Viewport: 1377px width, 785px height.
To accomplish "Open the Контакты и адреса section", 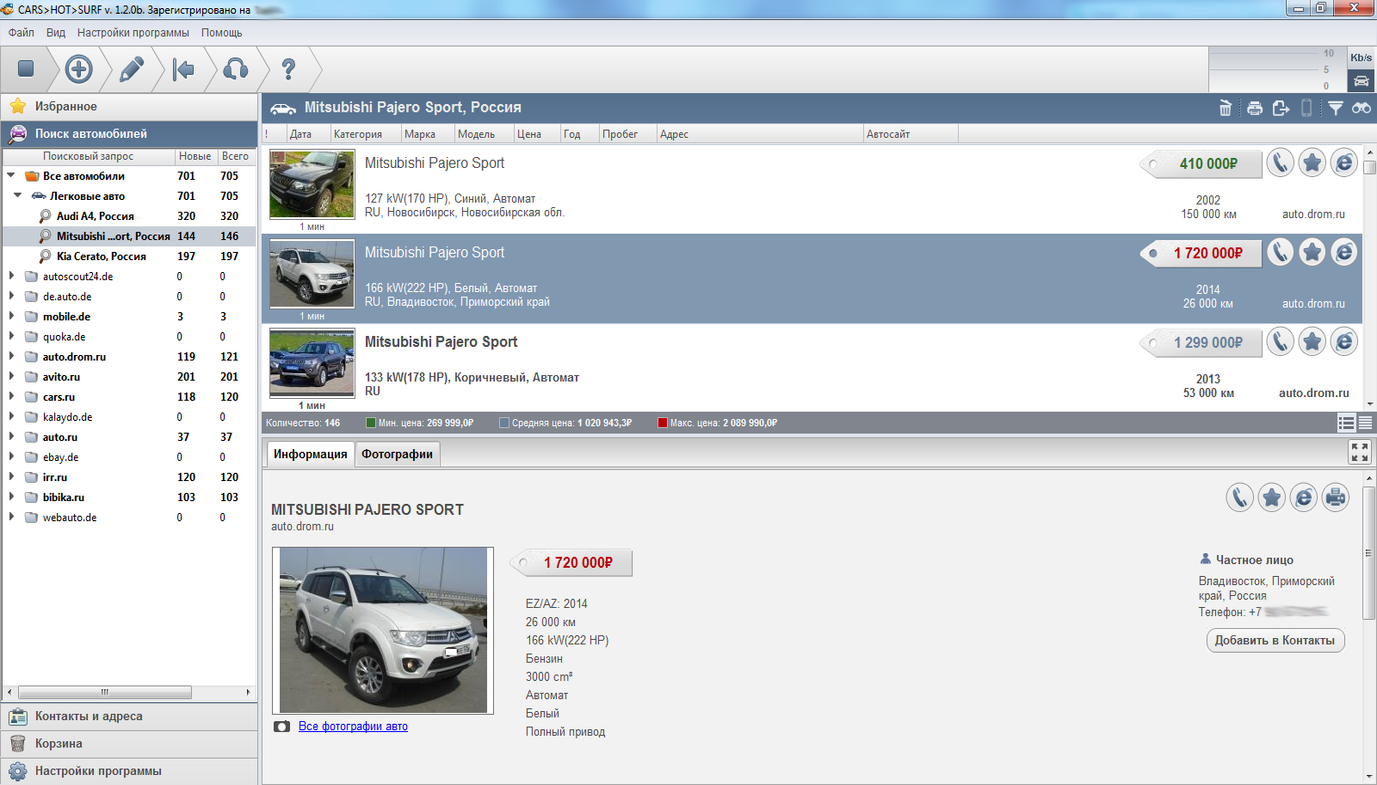I will (130, 716).
